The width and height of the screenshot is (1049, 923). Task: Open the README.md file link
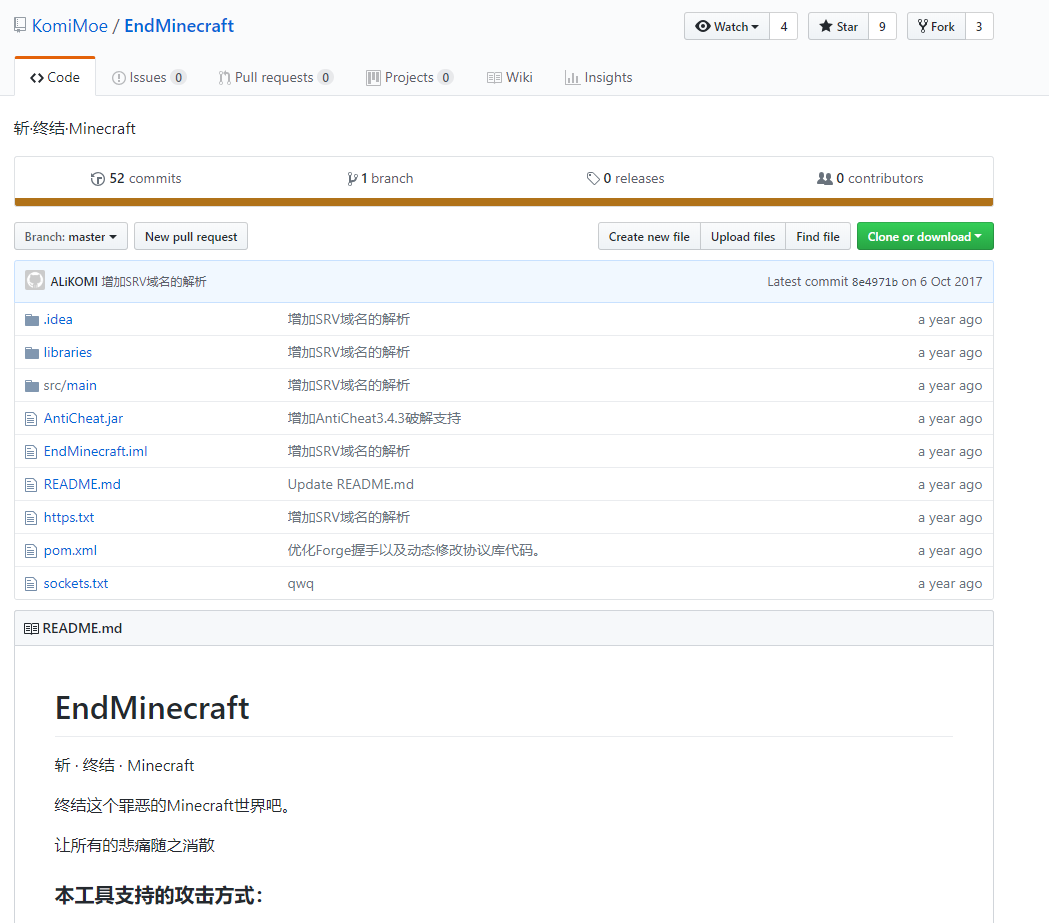point(82,485)
